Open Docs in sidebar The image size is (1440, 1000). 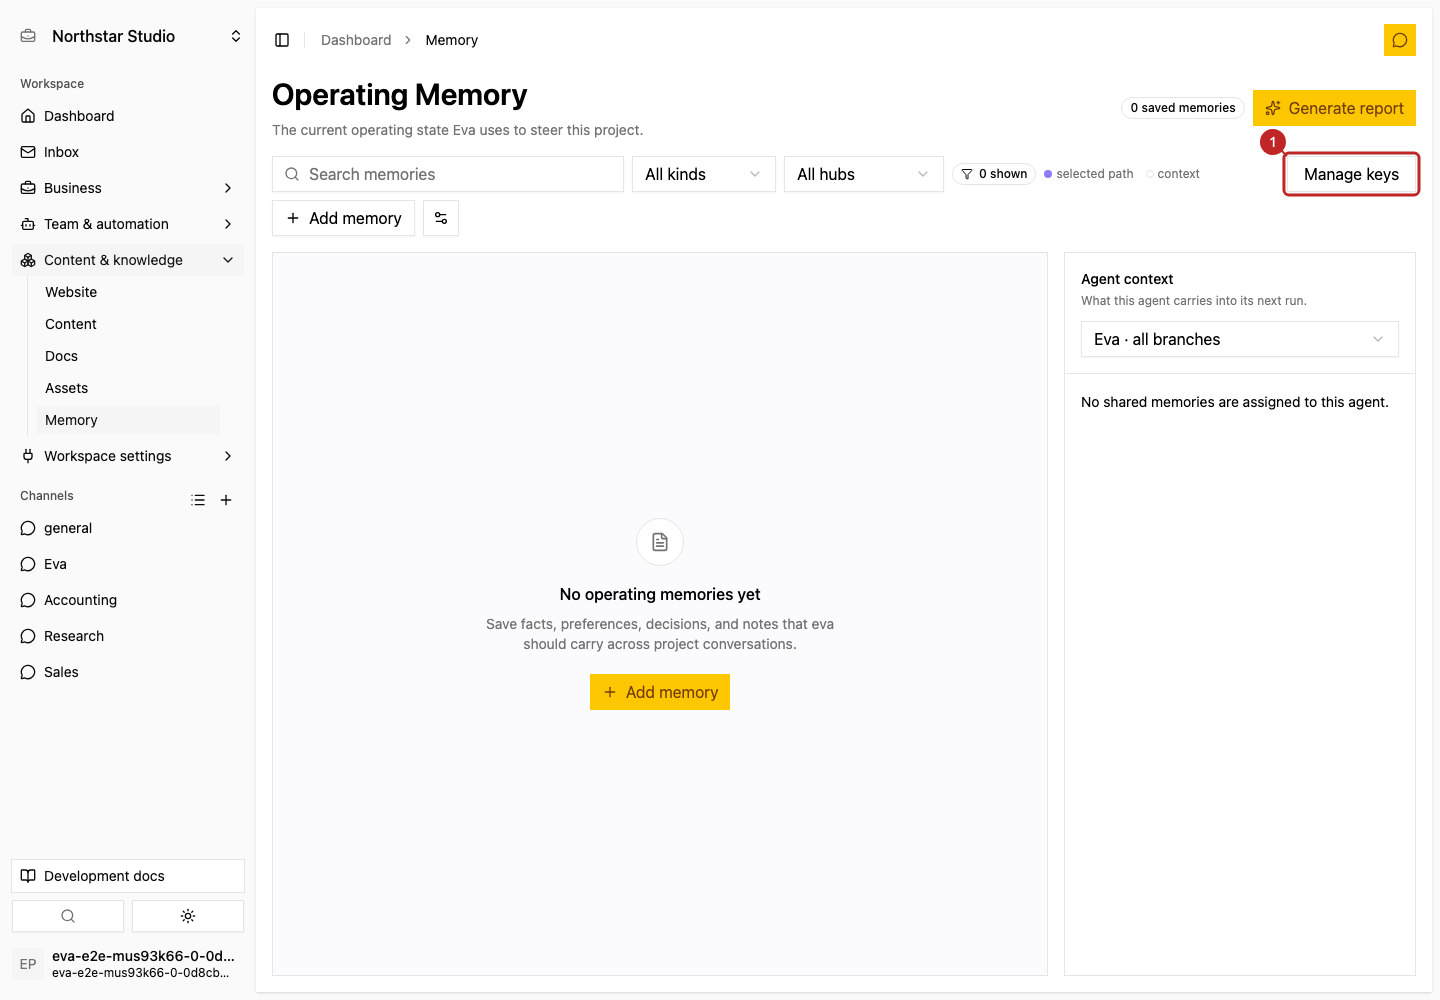coord(128,356)
